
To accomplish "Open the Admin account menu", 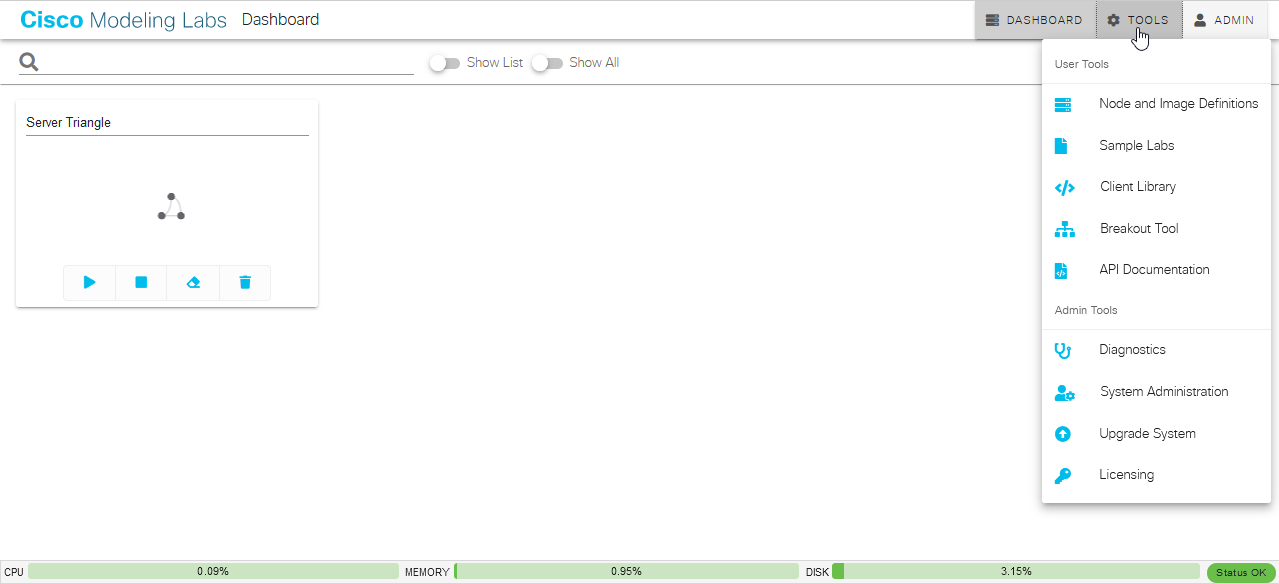I will click(1224, 19).
